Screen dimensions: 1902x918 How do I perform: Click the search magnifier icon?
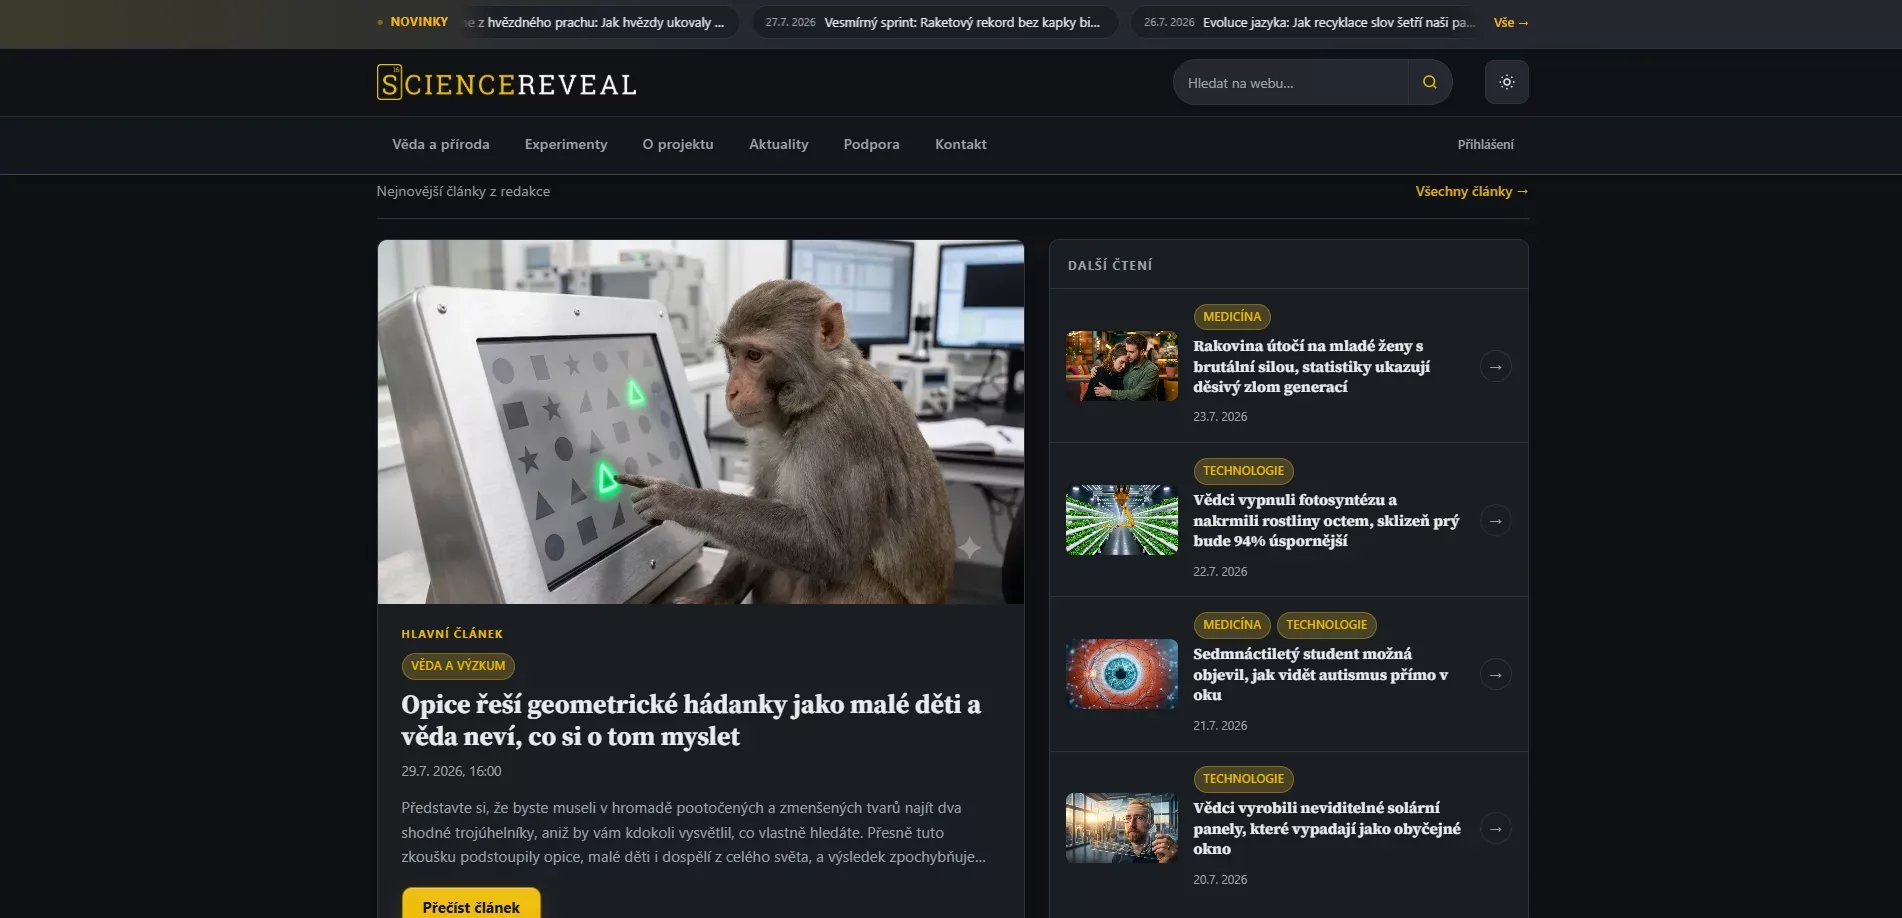coord(1430,82)
